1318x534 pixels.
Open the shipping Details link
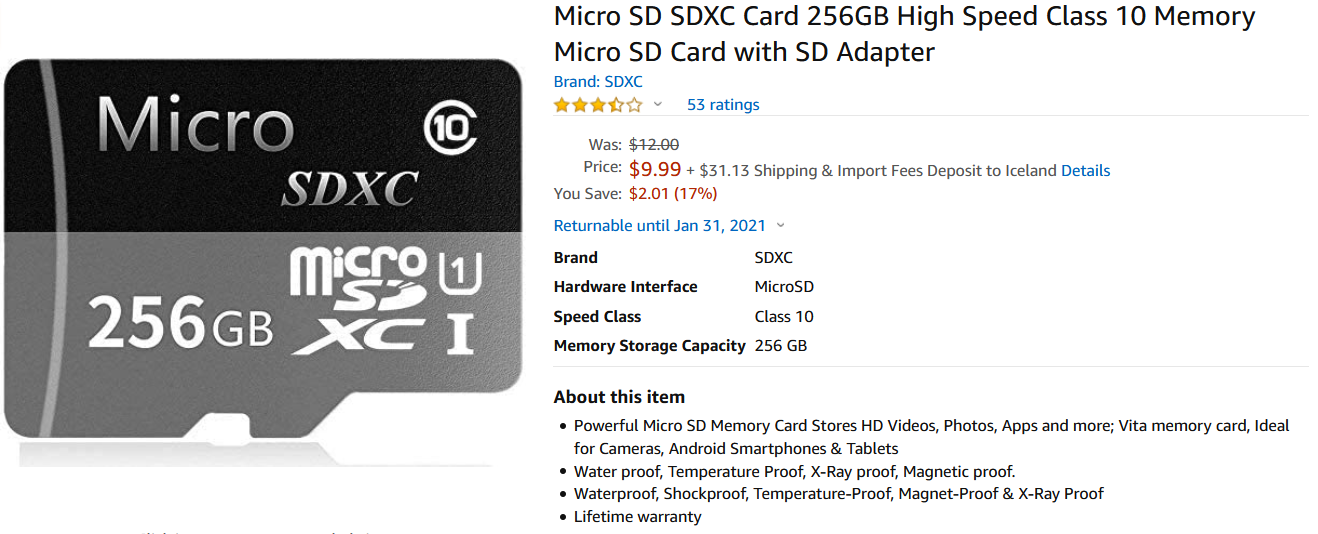[1085, 171]
